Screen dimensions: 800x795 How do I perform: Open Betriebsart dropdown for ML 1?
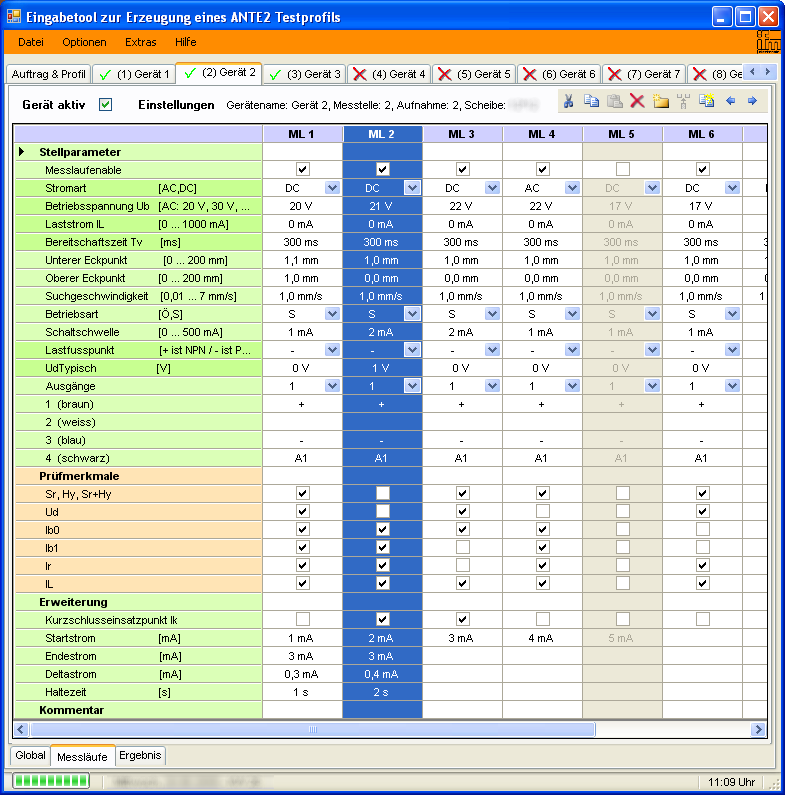(332, 314)
